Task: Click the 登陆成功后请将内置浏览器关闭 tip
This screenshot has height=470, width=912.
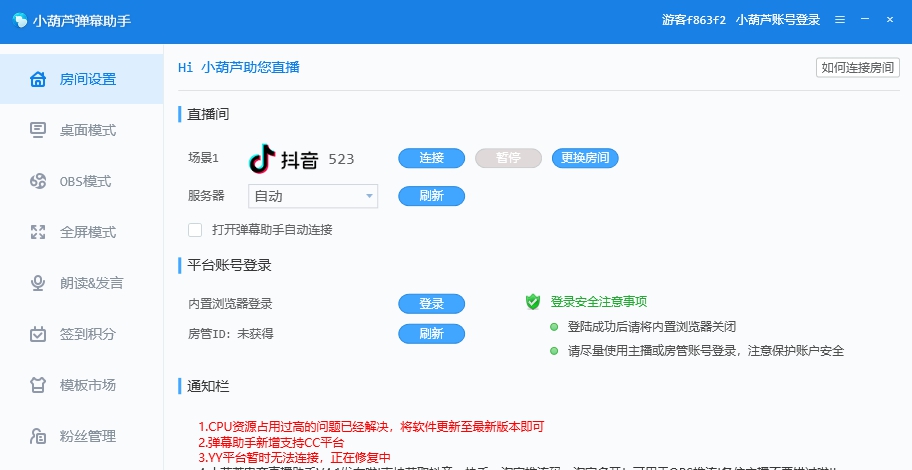Action: pyautogui.click(x=651, y=327)
